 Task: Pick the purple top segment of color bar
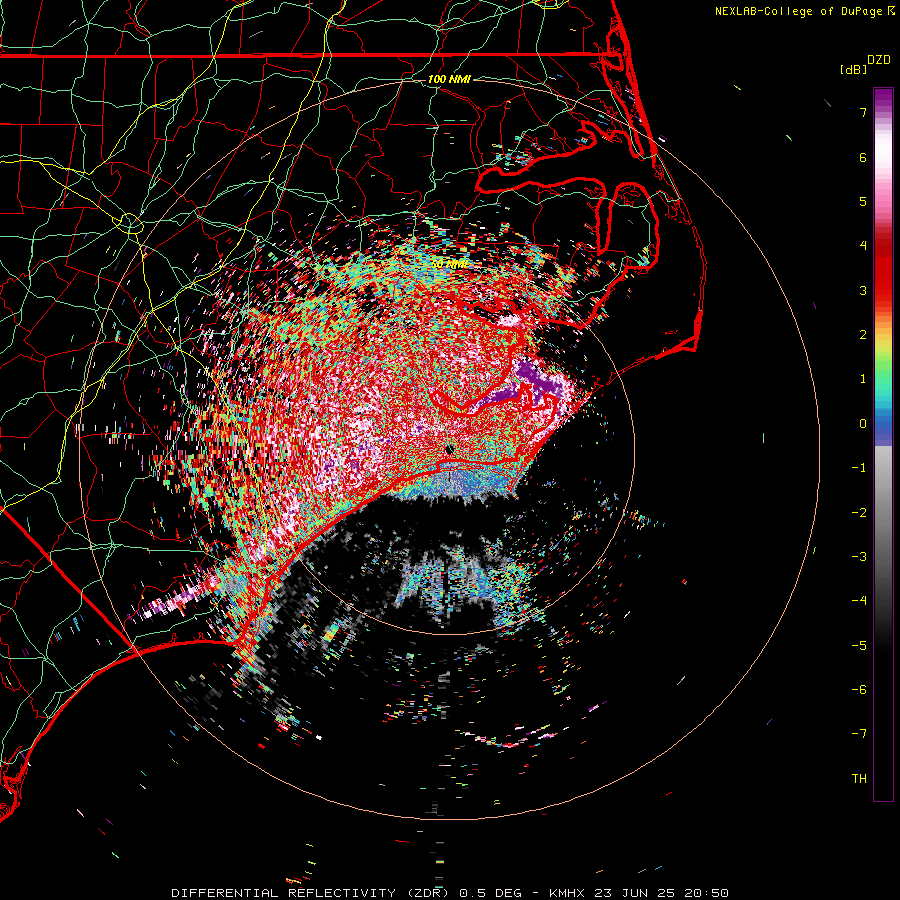point(883,99)
